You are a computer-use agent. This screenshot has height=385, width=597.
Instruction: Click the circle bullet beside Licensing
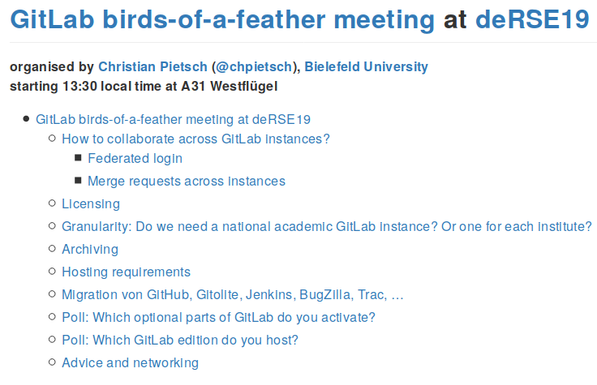click(52, 203)
